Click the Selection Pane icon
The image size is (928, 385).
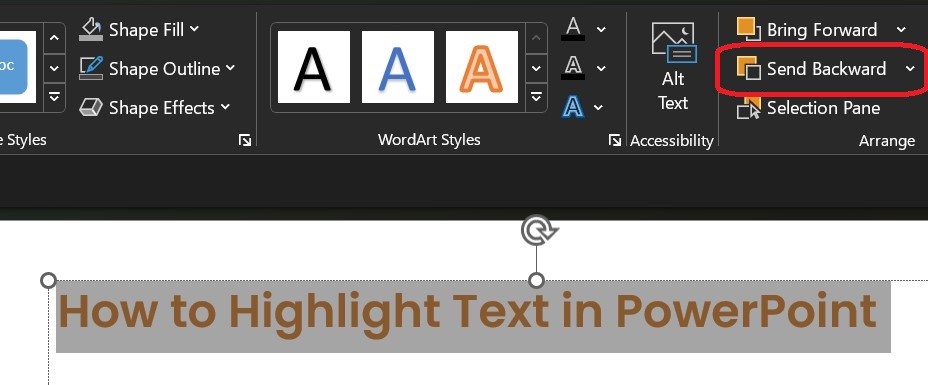749,108
